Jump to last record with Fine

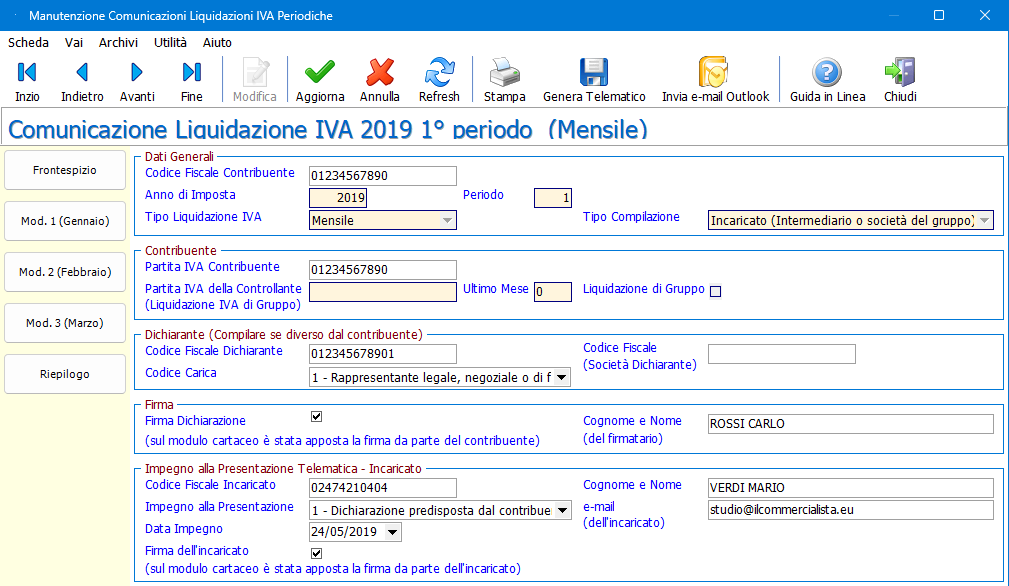click(x=192, y=80)
